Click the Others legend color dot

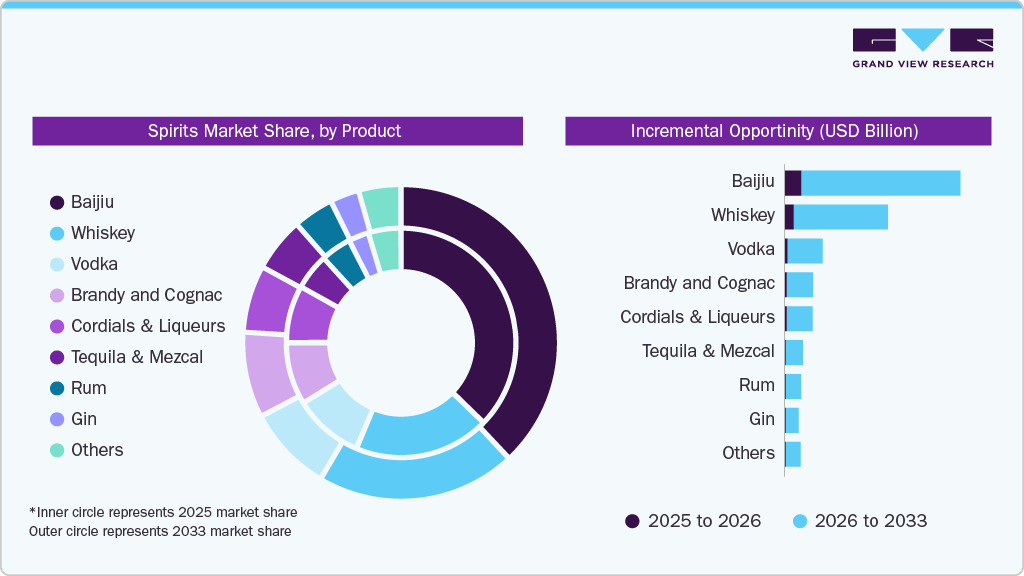click(x=57, y=450)
